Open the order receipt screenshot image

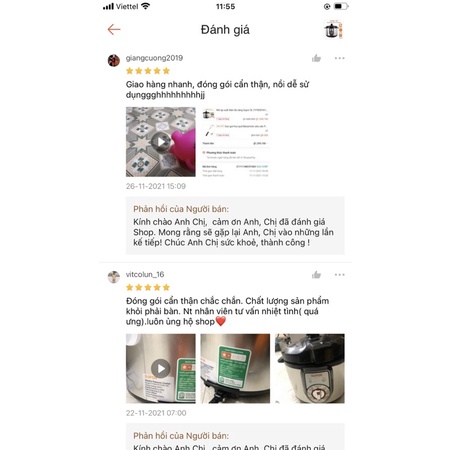coord(235,142)
